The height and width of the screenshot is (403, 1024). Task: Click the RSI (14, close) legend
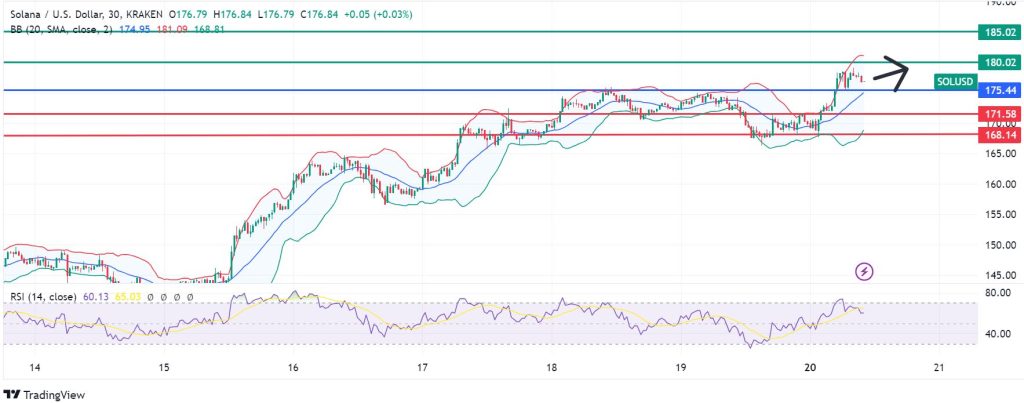coord(44,297)
